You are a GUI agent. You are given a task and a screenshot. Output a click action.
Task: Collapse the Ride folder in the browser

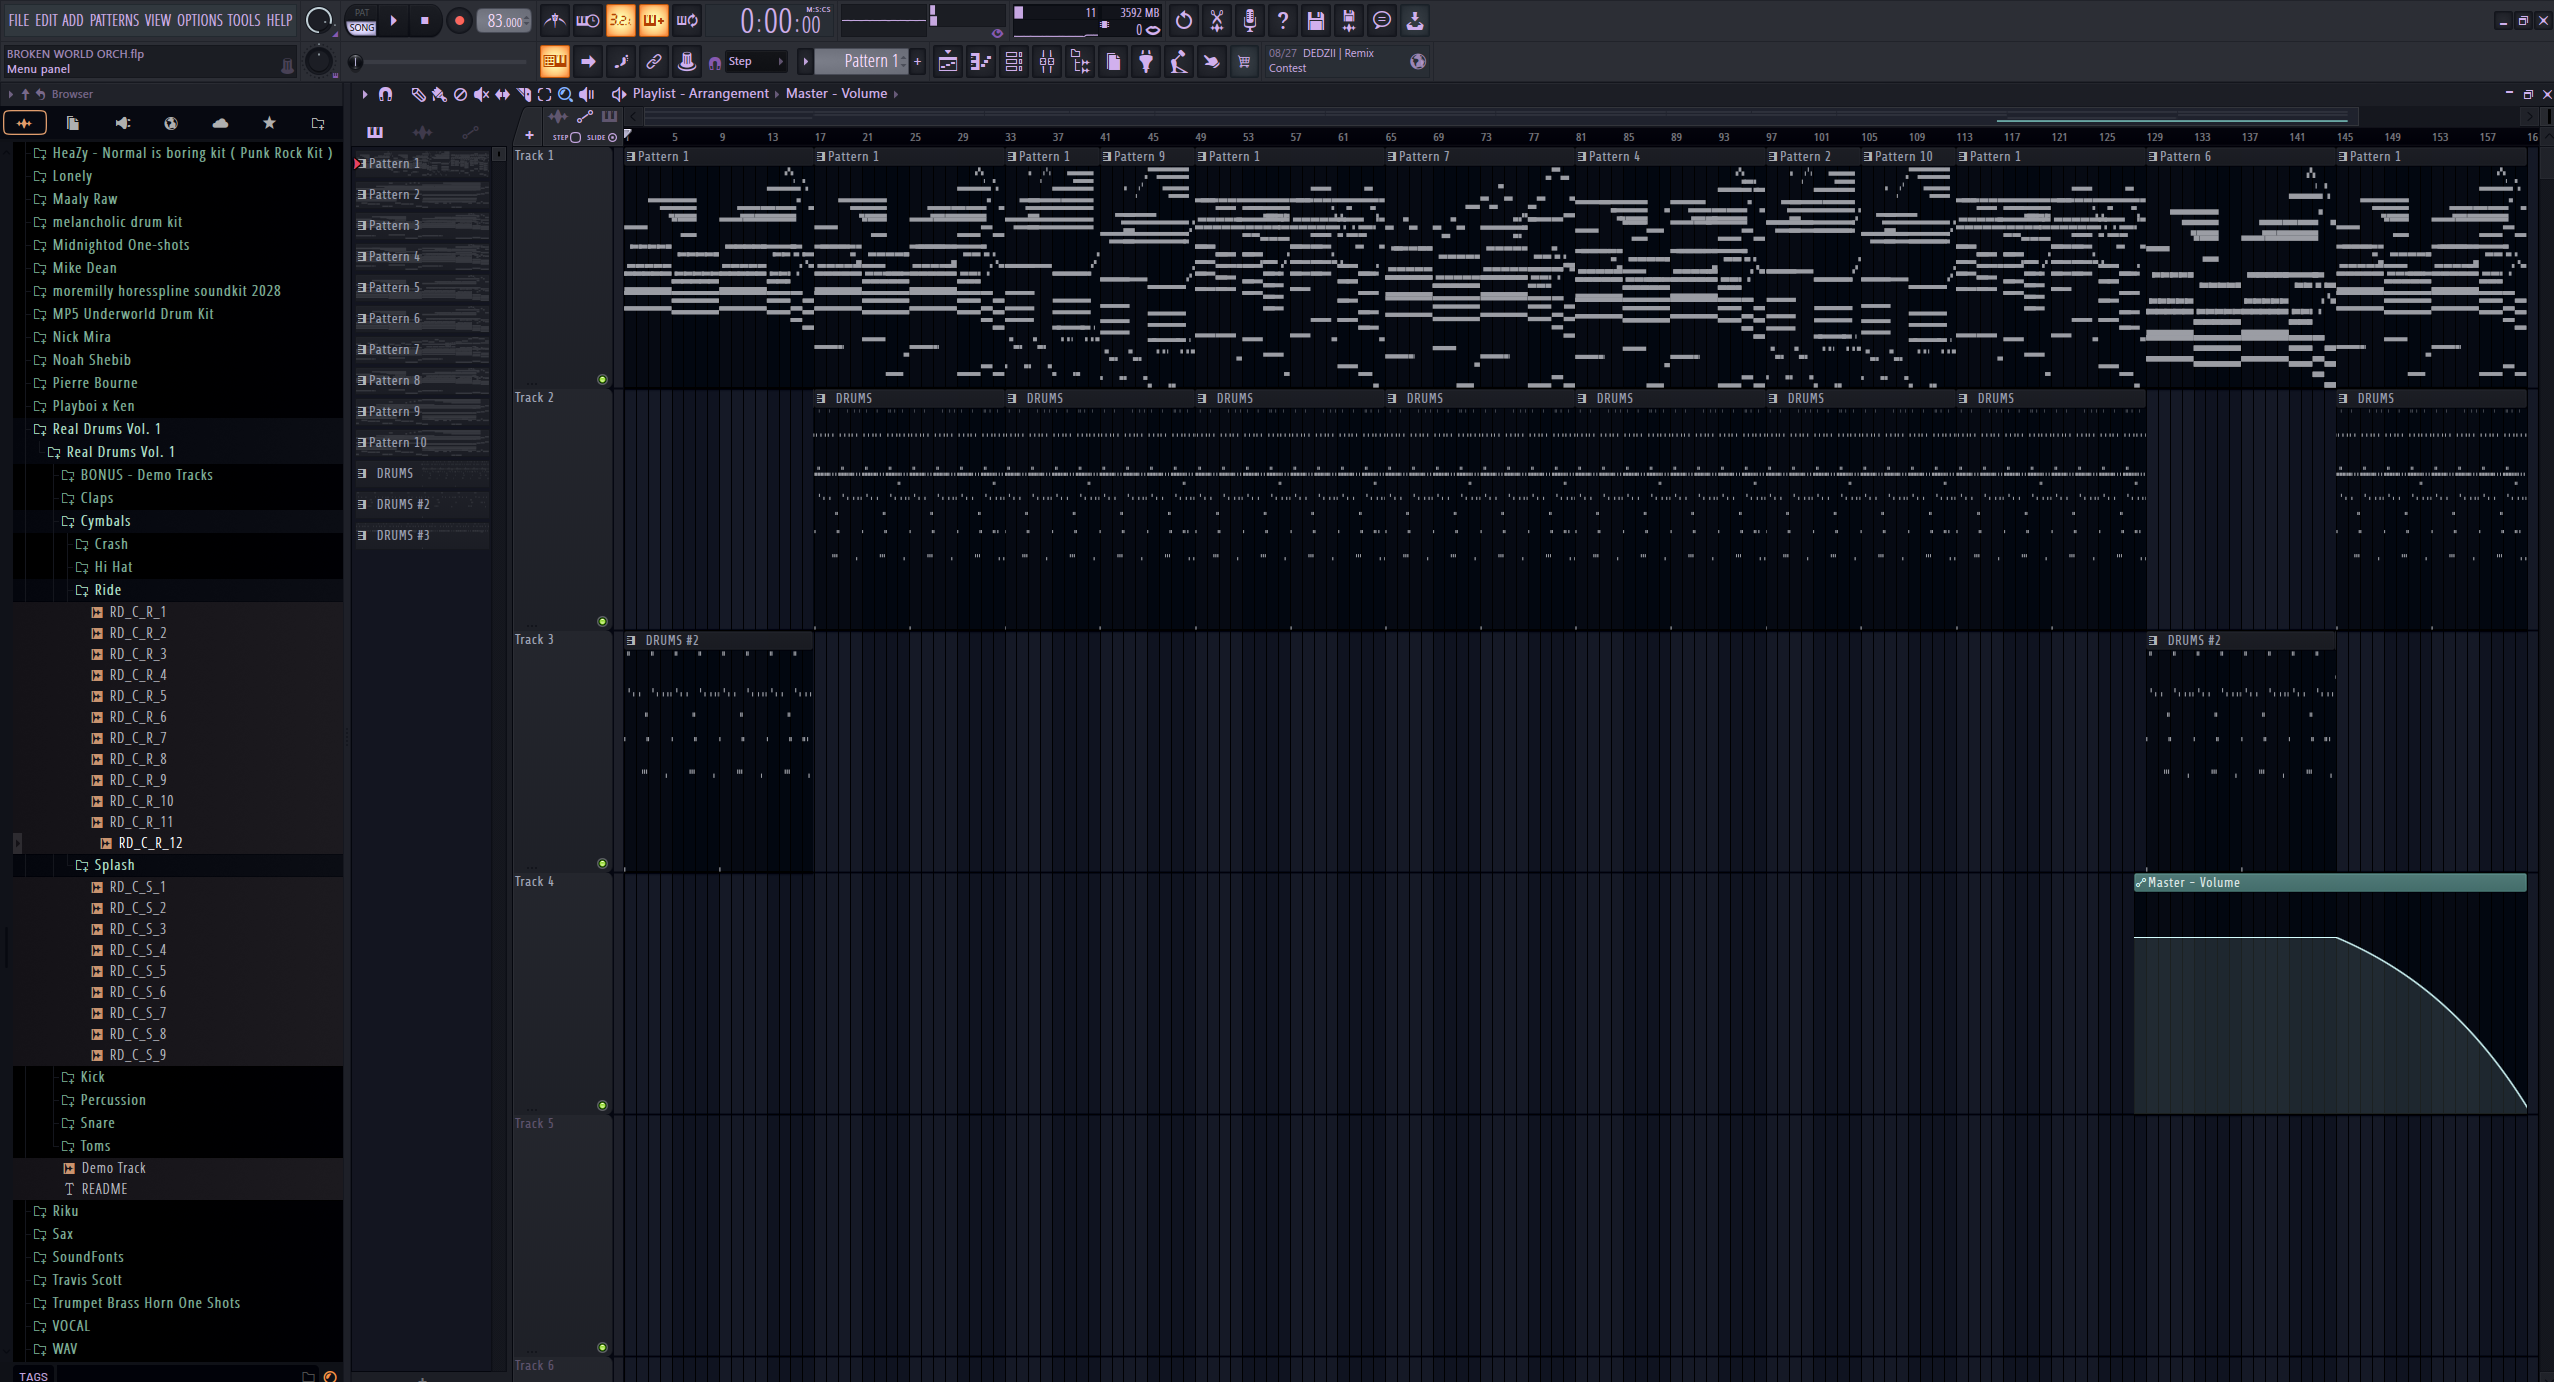coord(107,590)
